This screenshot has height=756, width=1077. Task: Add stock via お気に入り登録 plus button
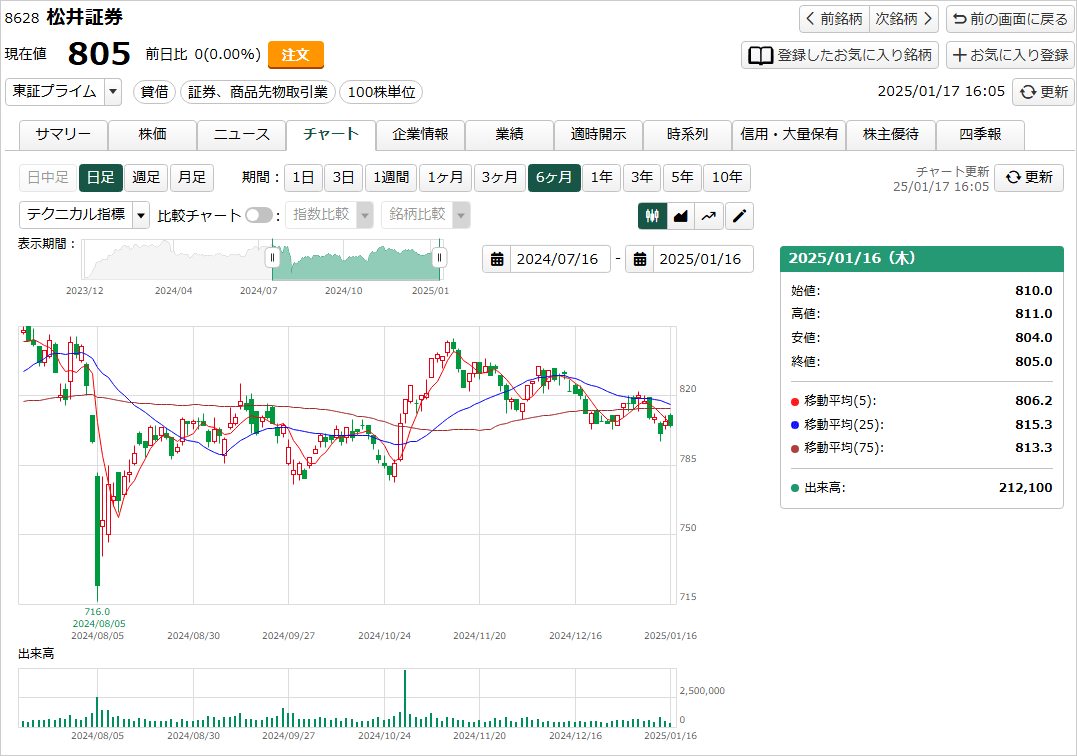pyautogui.click(x=1010, y=55)
